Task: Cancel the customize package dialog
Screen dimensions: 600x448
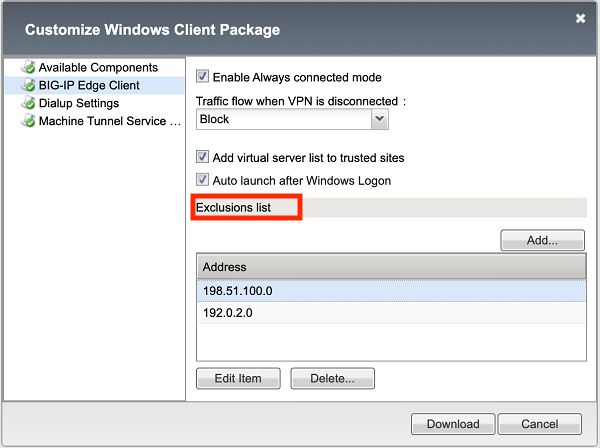Action: click(x=540, y=424)
